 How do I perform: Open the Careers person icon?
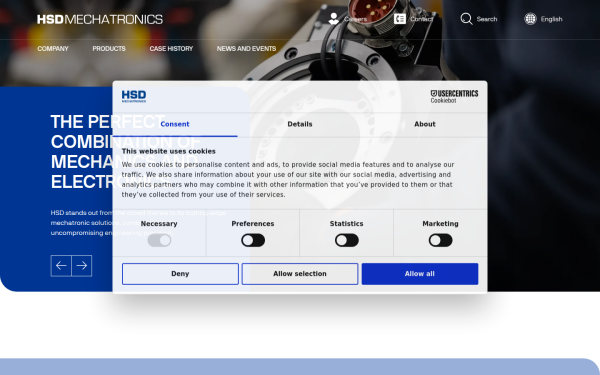coord(334,19)
